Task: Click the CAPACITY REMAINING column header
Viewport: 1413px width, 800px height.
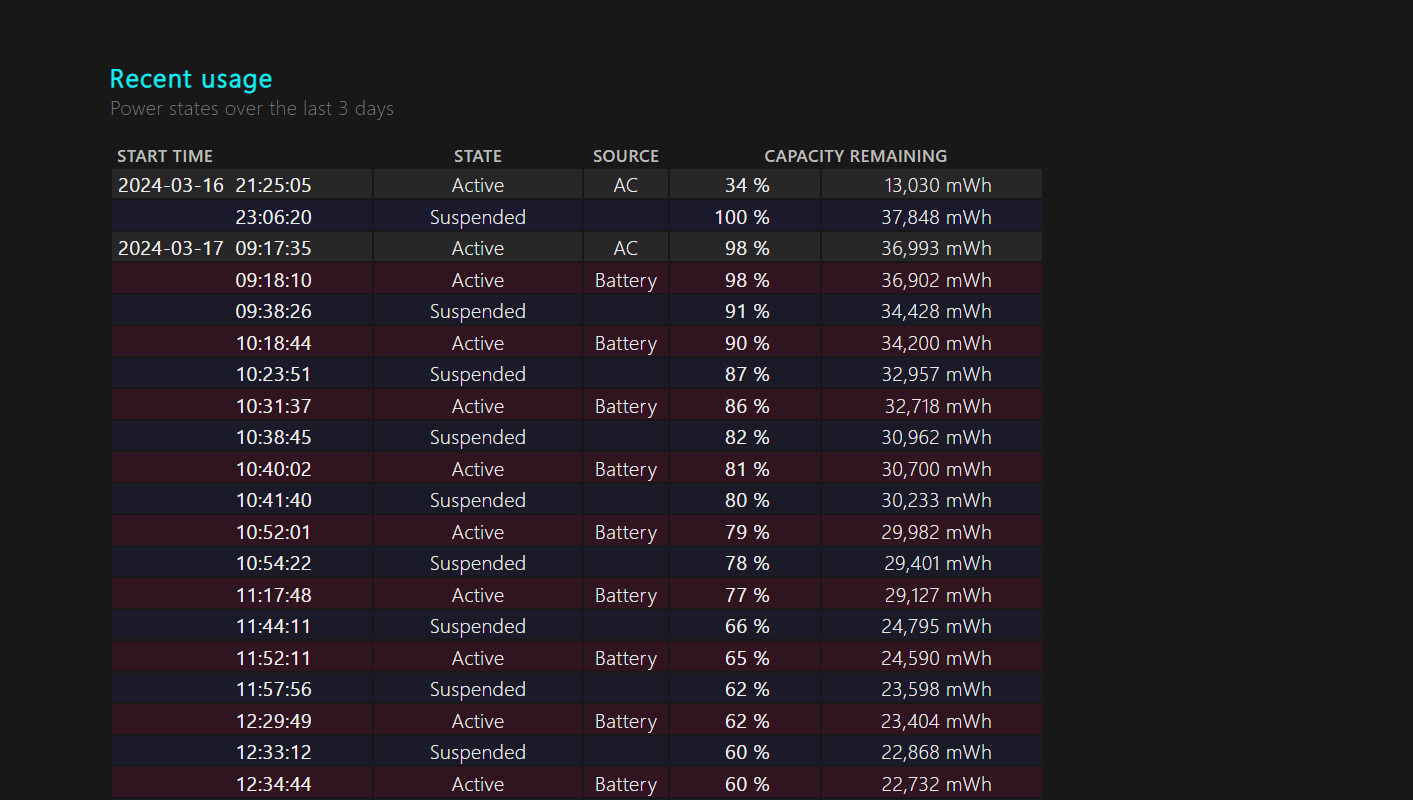Action: (x=856, y=156)
